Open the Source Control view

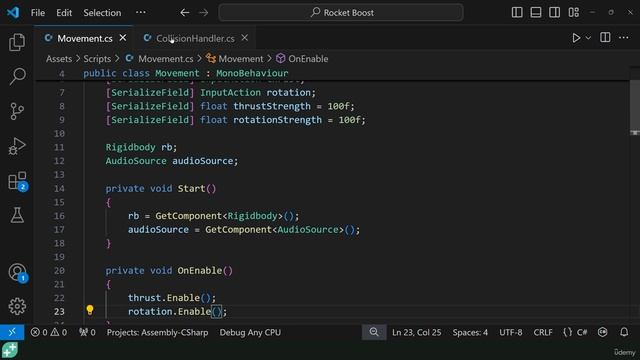tap(17, 111)
